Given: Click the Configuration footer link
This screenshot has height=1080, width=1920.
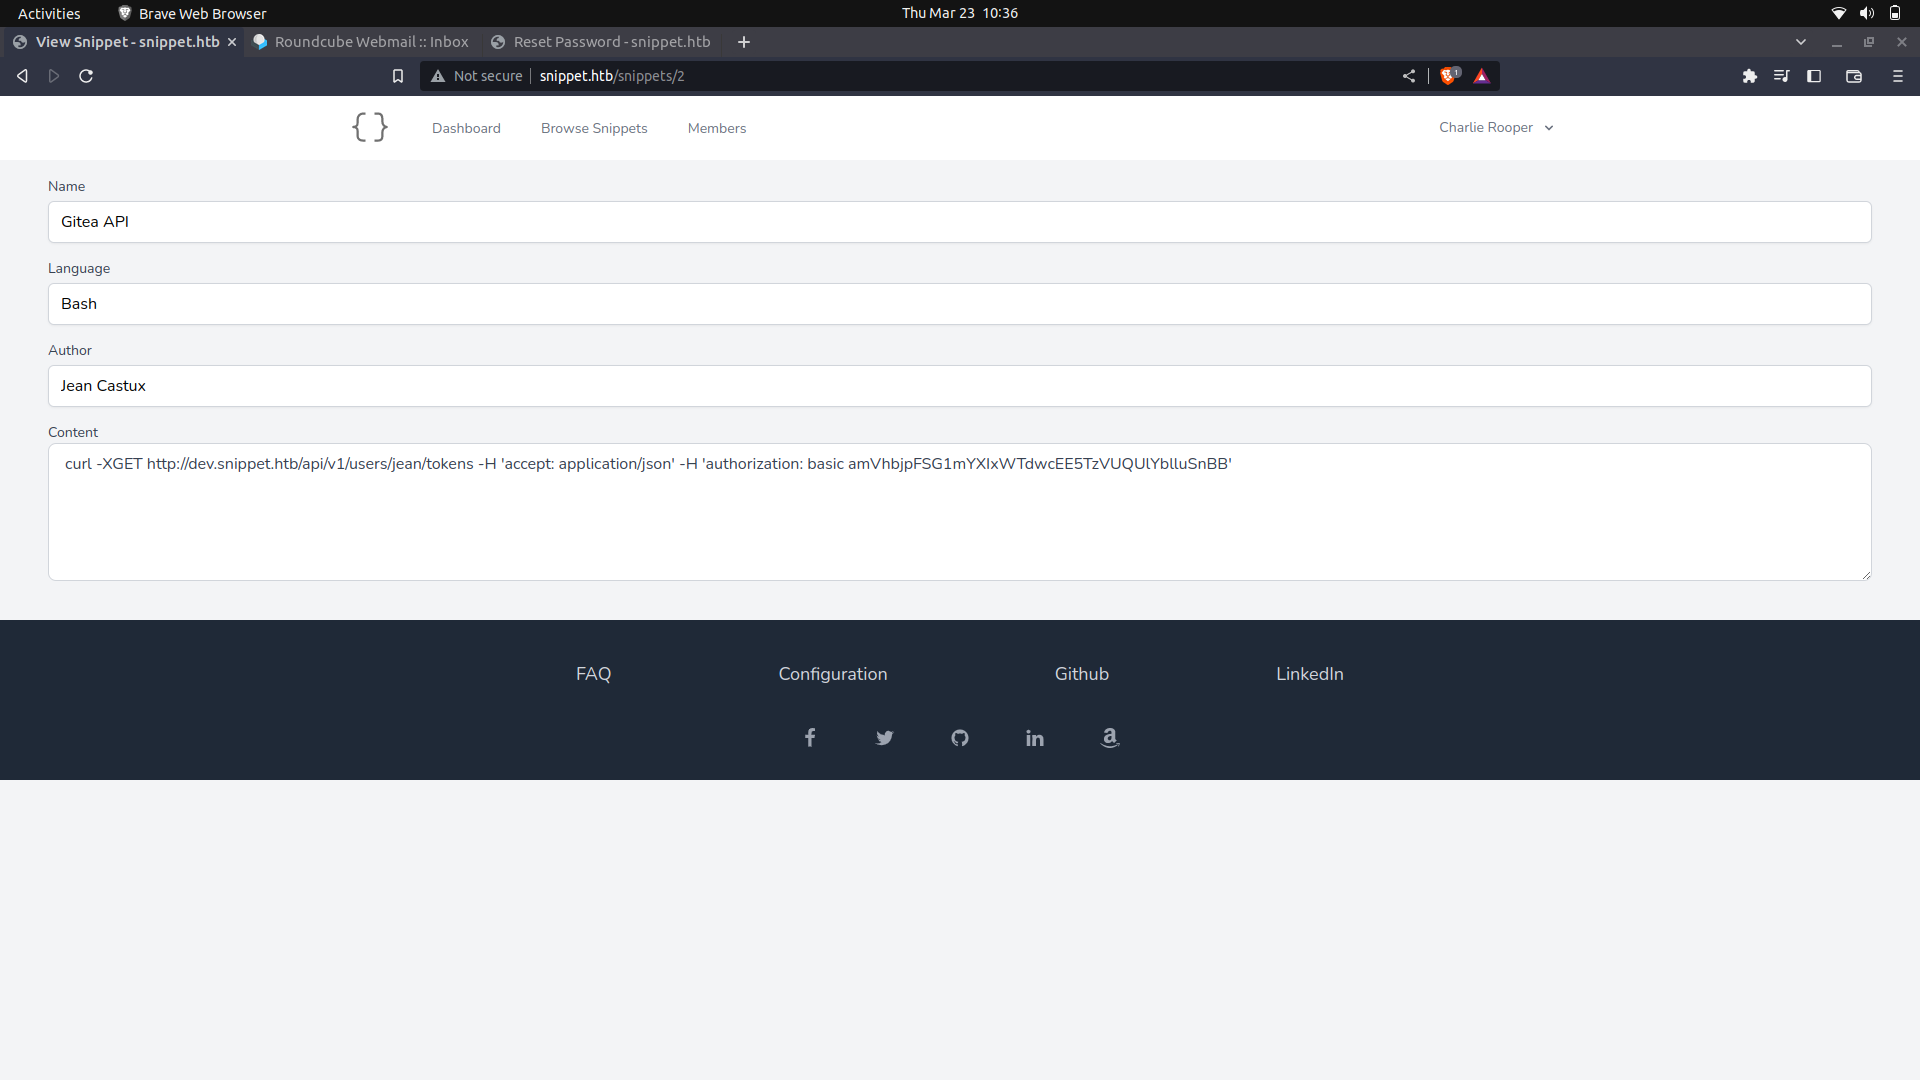Looking at the screenshot, I should (x=833, y=674).
